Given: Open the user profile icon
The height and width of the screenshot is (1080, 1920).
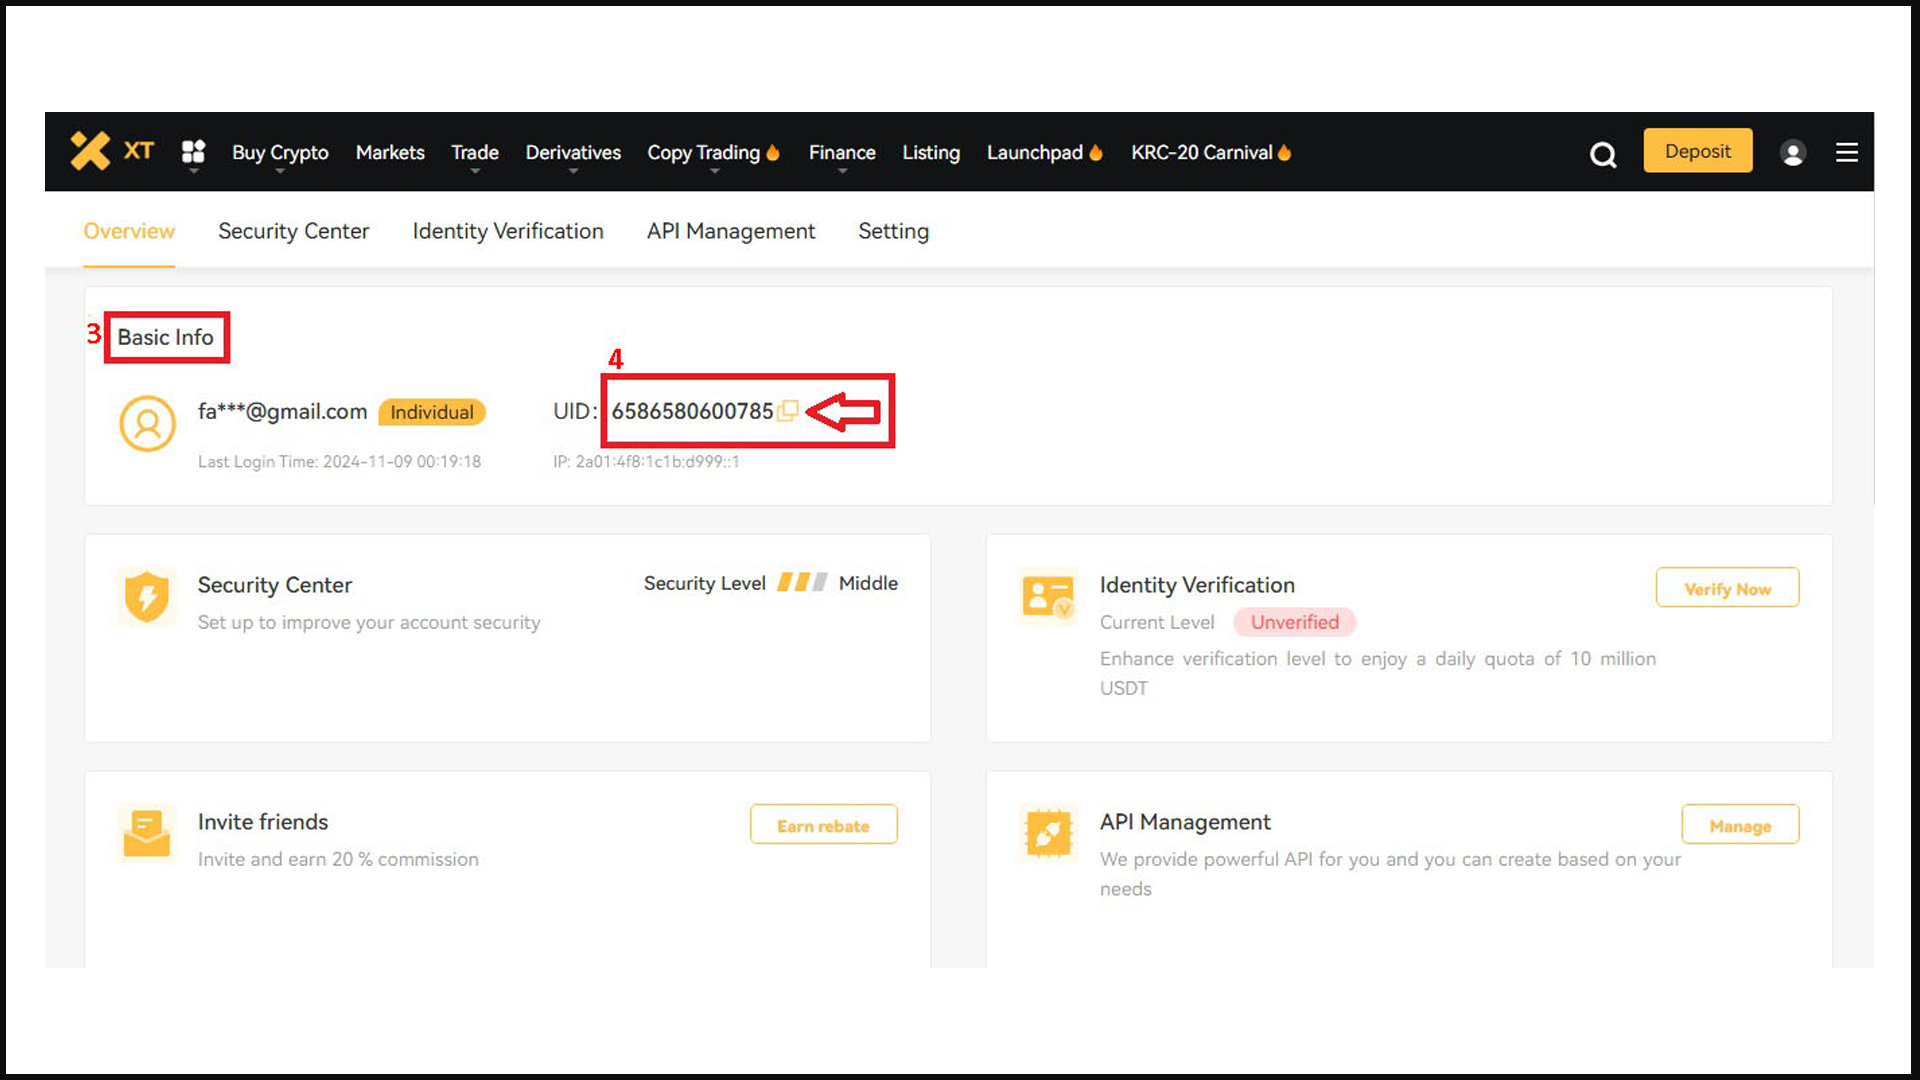Looking at the screenshot, I should (x=1792, y=153).
